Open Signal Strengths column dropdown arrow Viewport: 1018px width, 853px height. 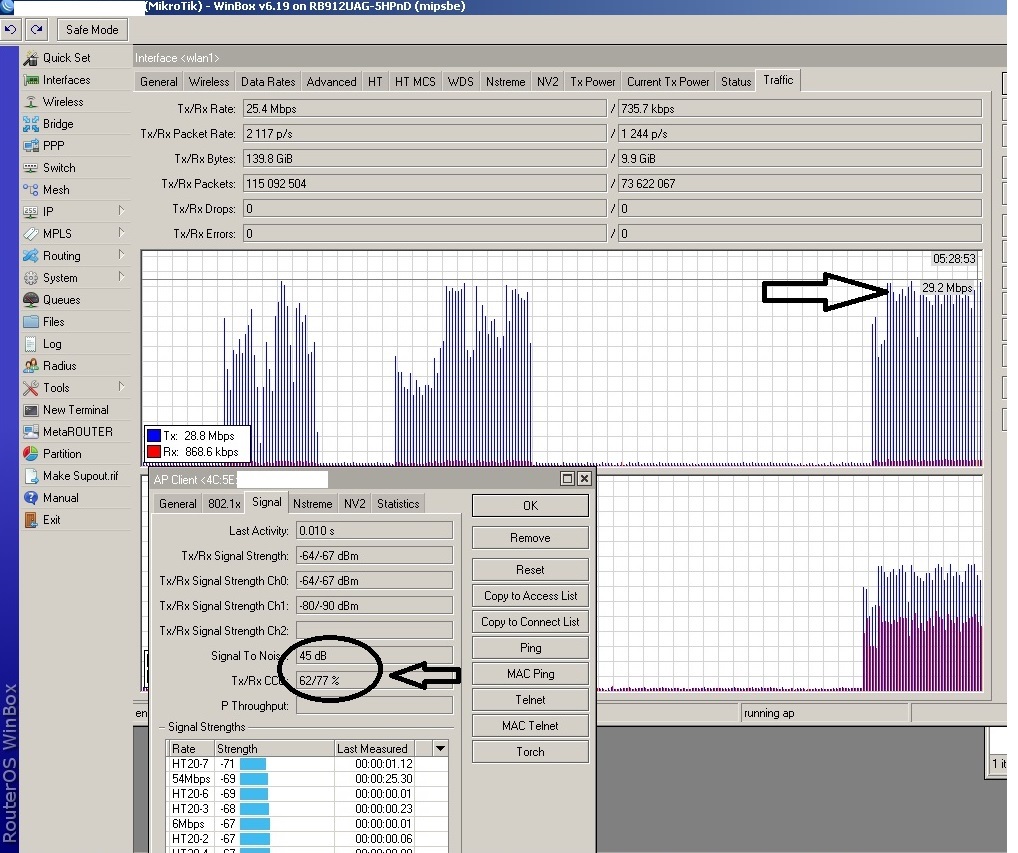[440, 748]
